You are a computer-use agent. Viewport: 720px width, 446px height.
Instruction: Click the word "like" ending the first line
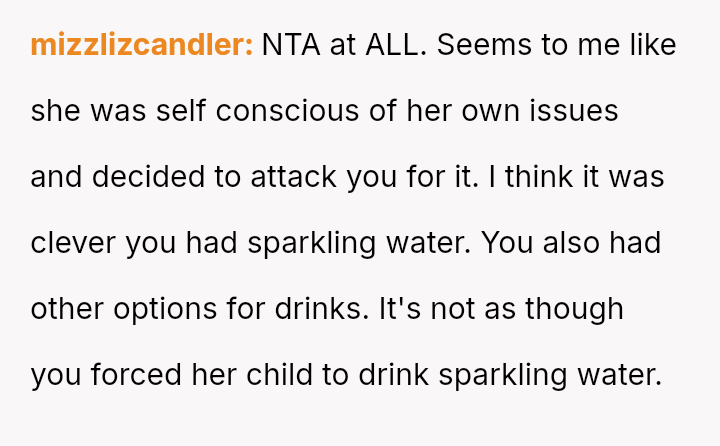click(656, 45)
